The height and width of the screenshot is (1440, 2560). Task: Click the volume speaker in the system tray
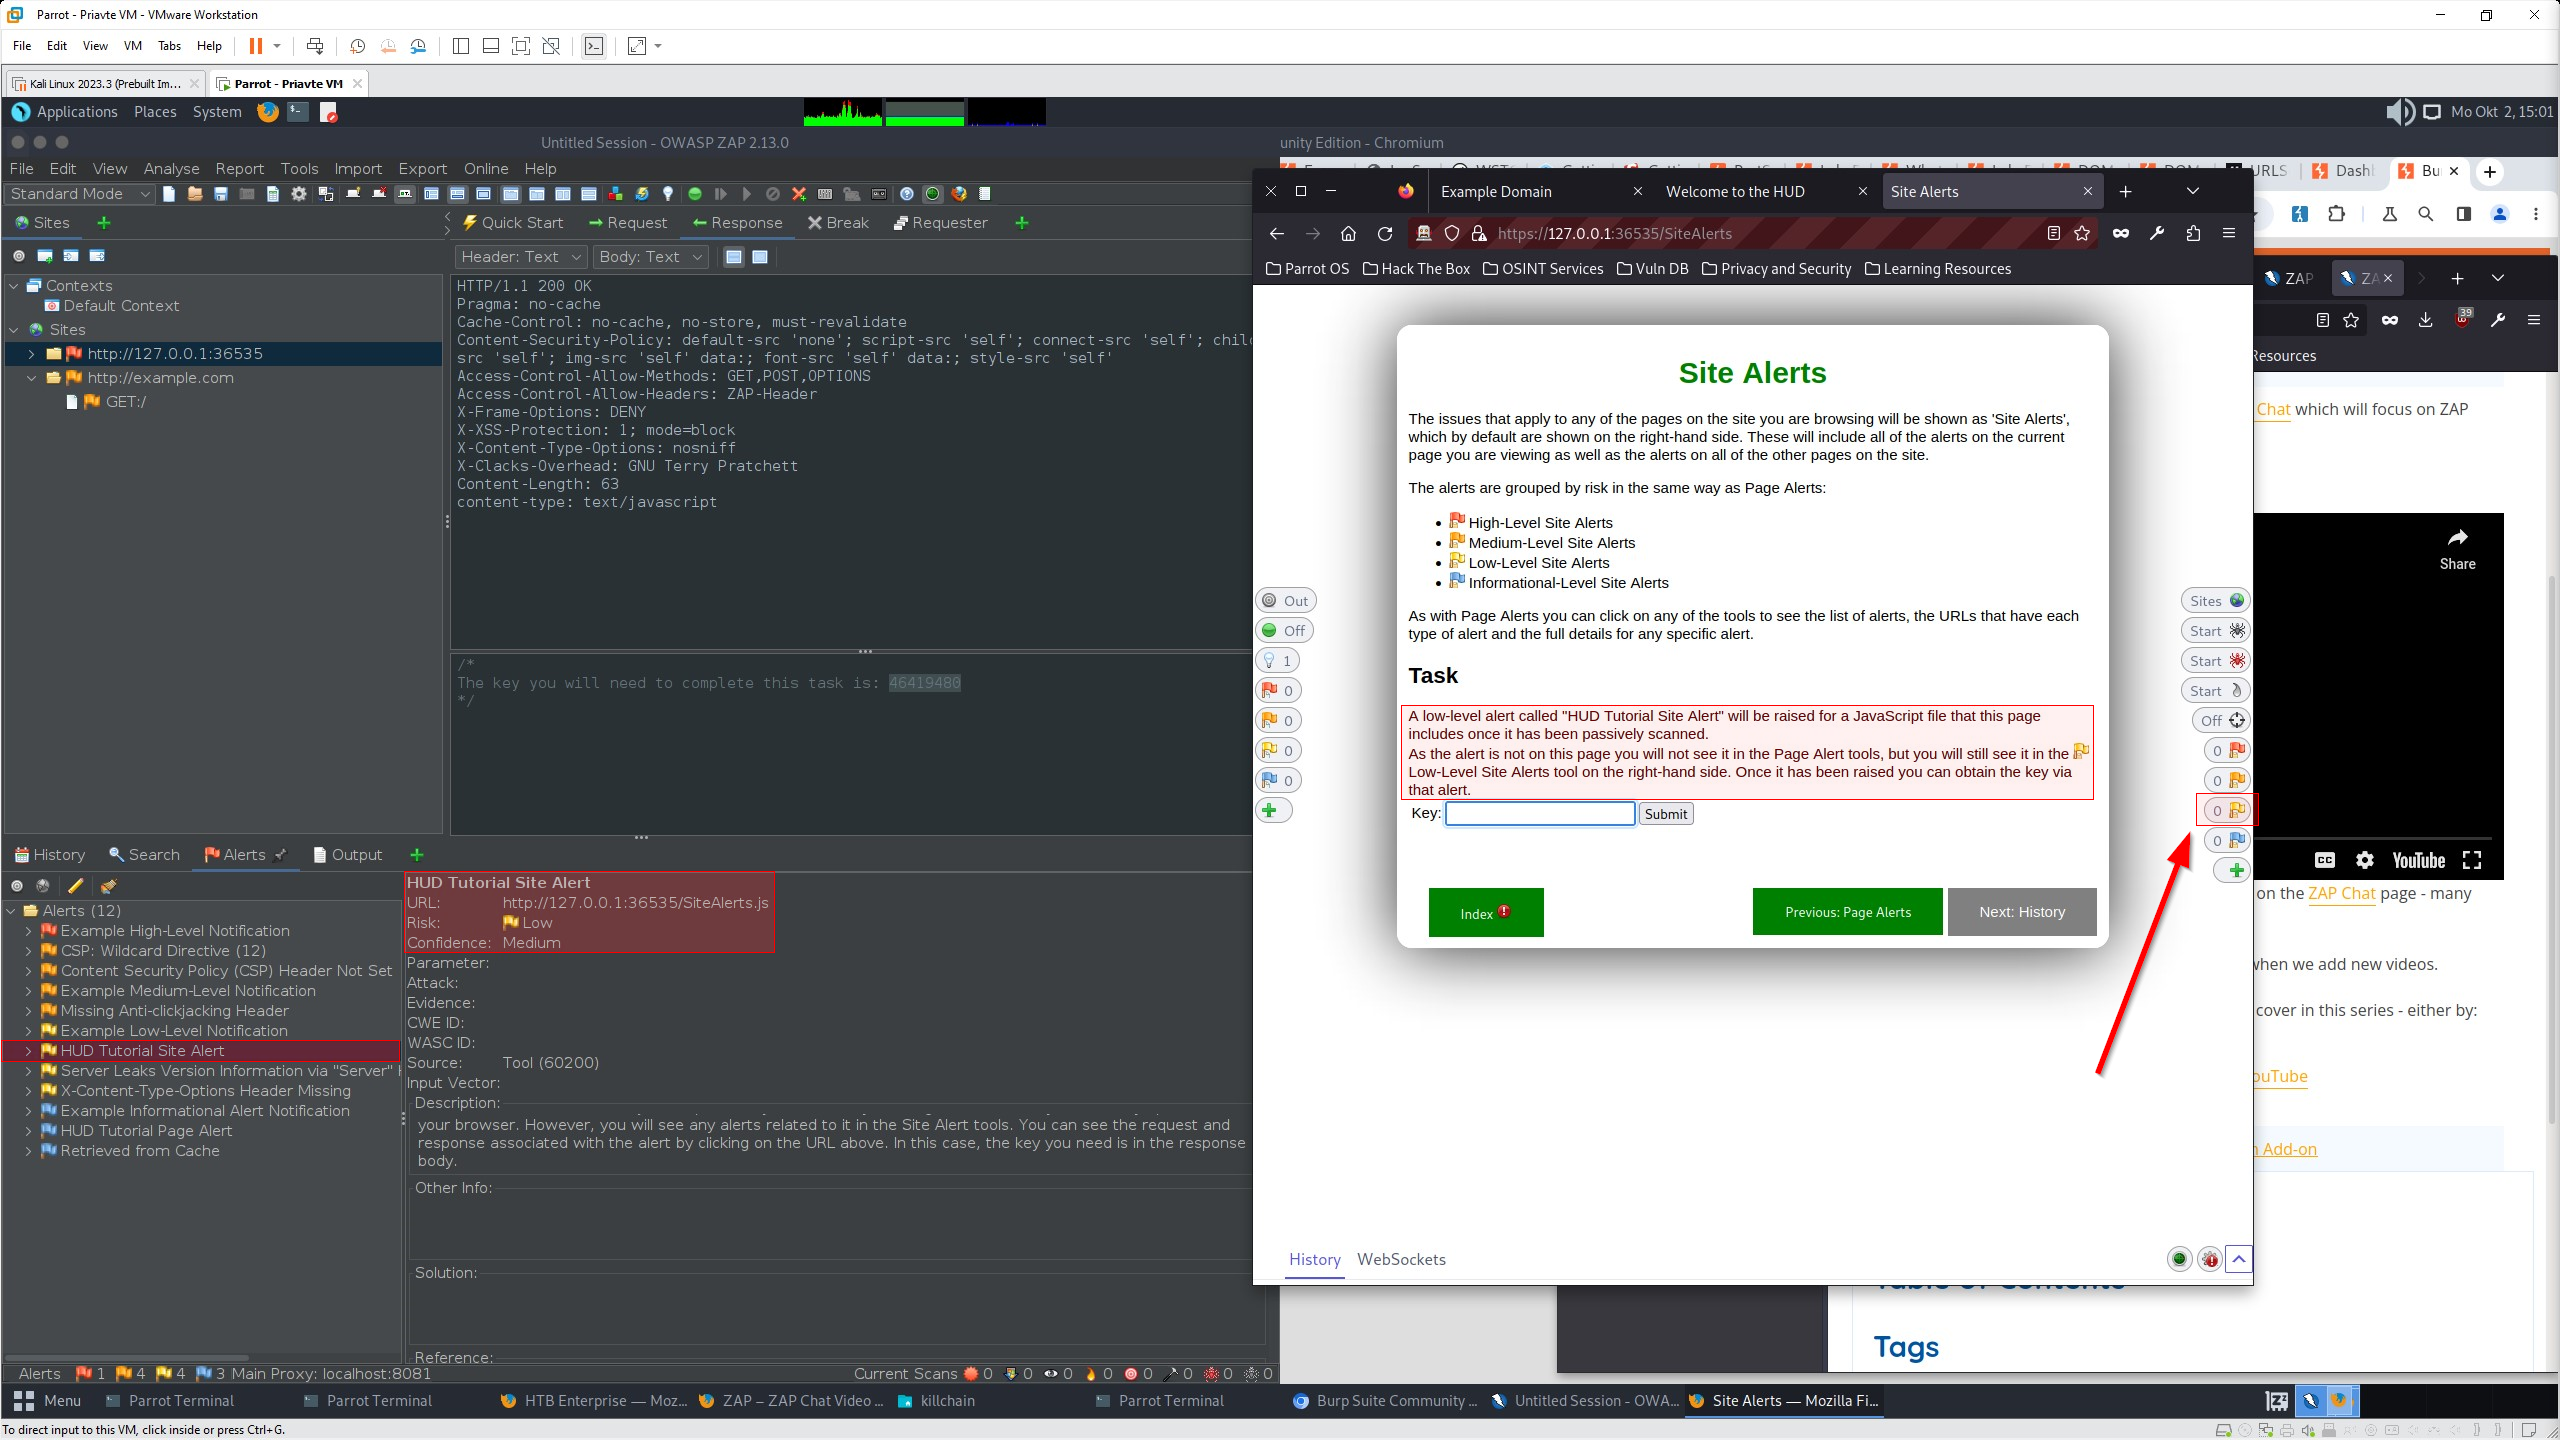point(2400,112)
